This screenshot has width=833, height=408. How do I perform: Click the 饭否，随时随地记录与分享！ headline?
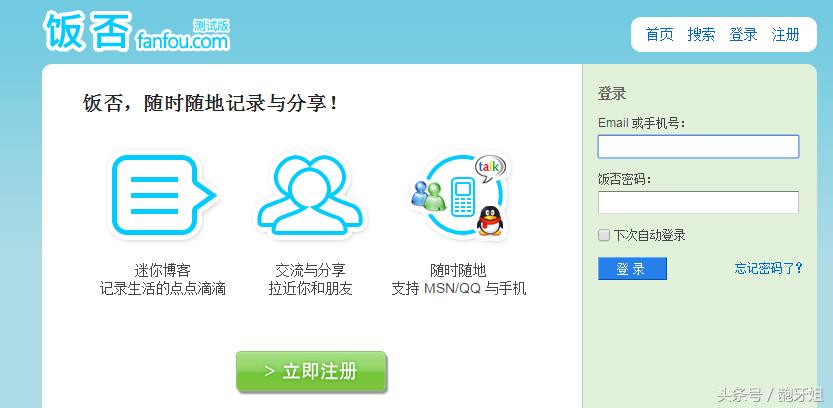(211, 103)
